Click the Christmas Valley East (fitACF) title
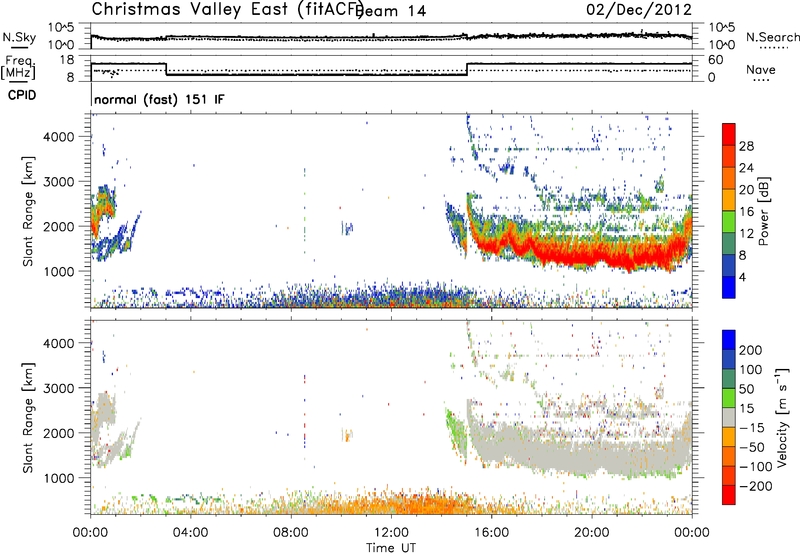This screenshot has width=800, height=554. tap(227, 10)
